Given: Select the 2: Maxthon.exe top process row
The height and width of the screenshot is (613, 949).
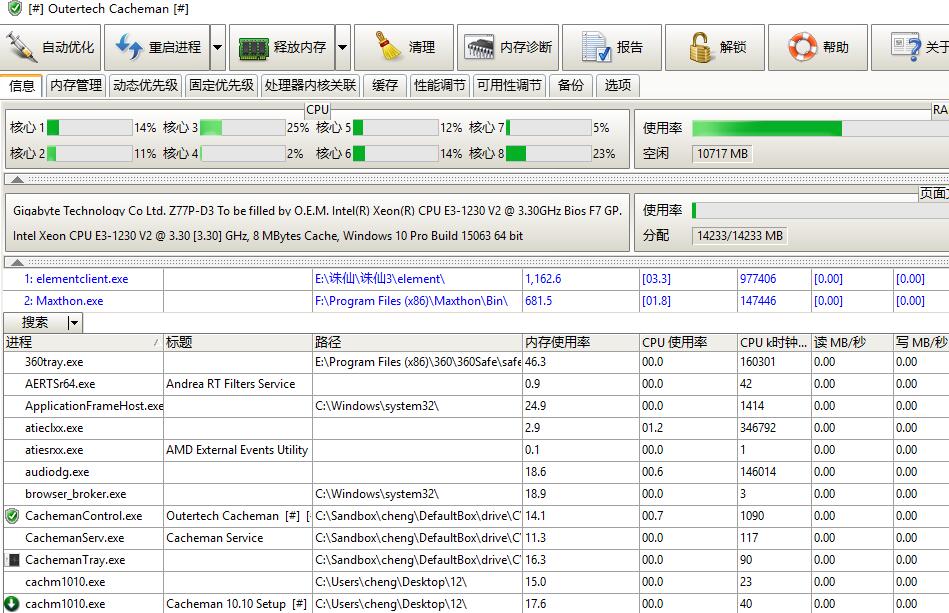Looking at the screenshot, I should 476,301.
